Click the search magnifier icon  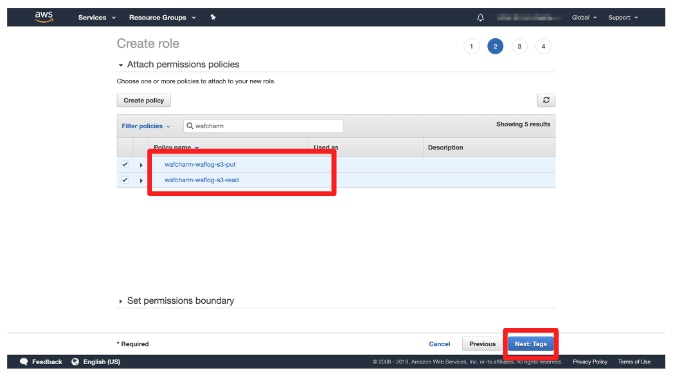[190, 126]
